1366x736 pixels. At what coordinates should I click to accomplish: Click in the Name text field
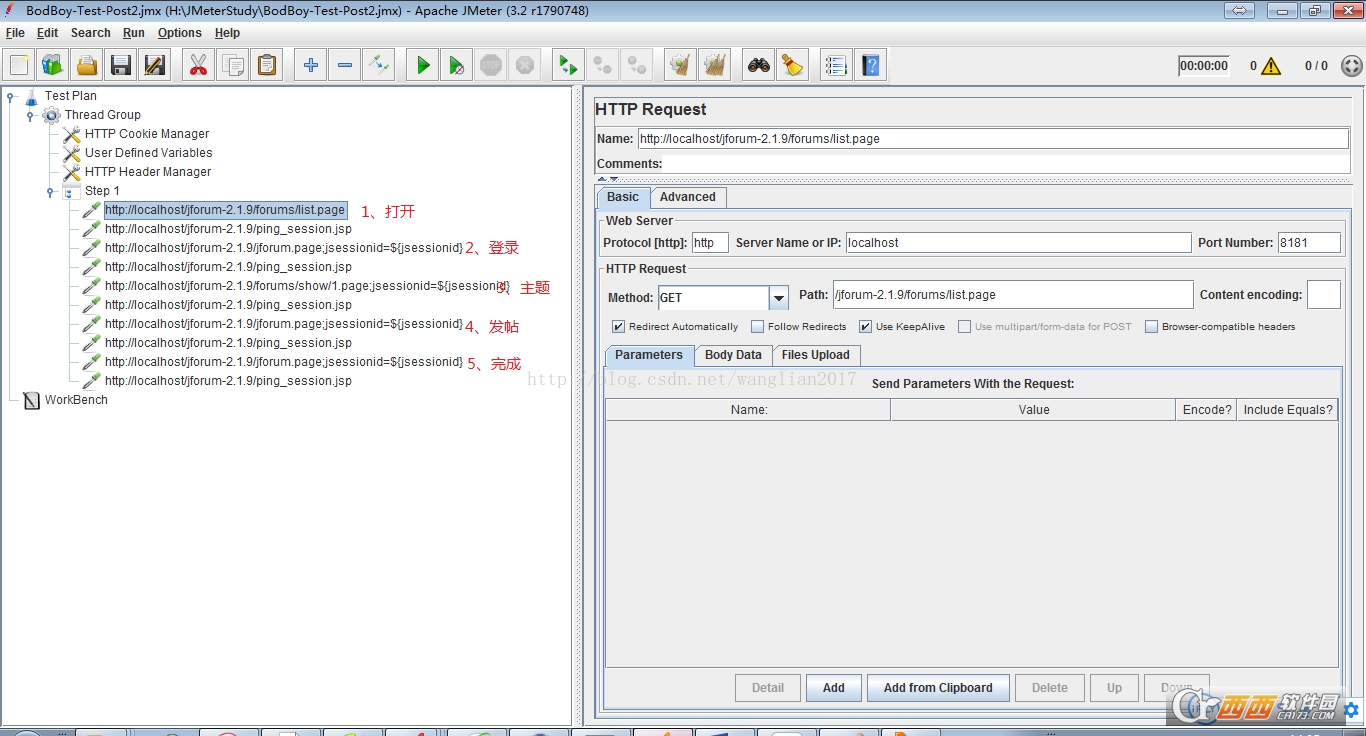pos(993,139)
